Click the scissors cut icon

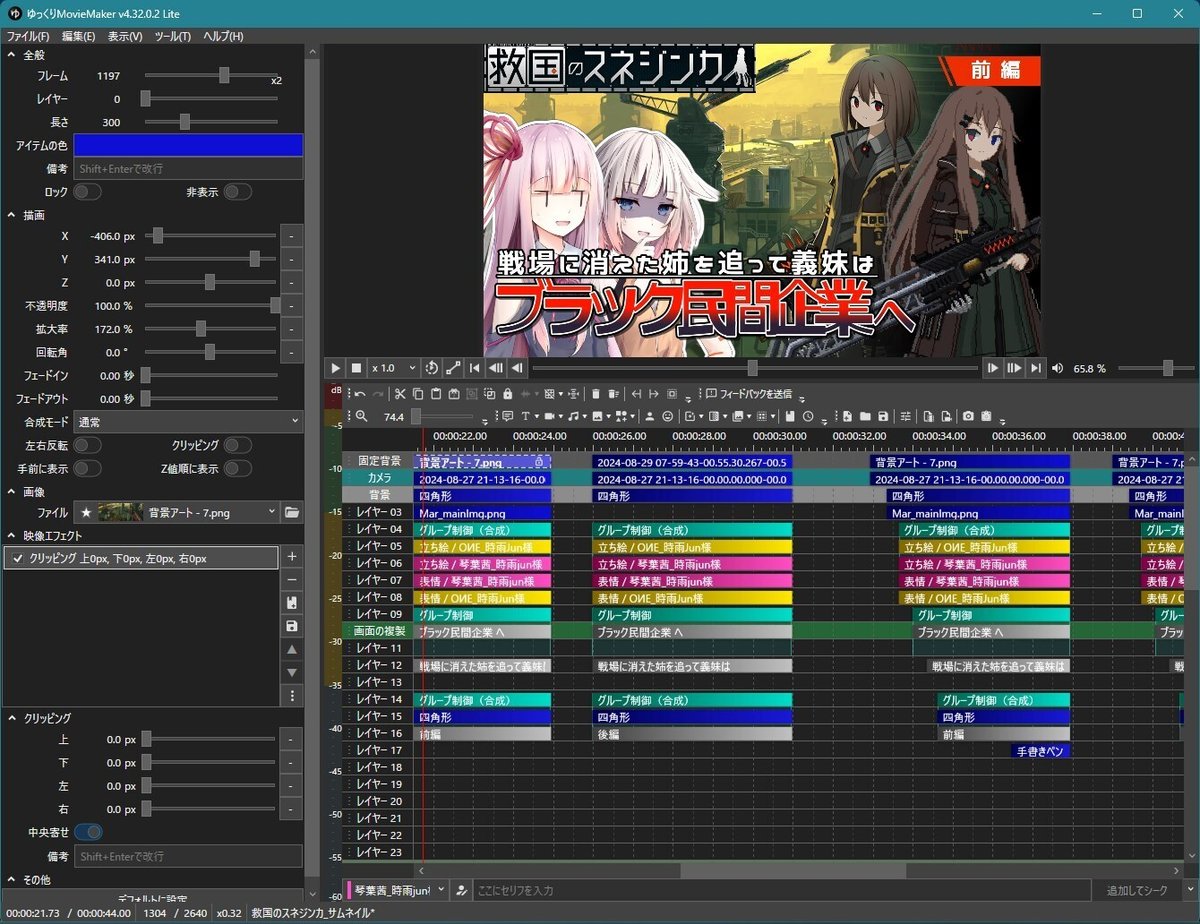[x=400, y=394]
